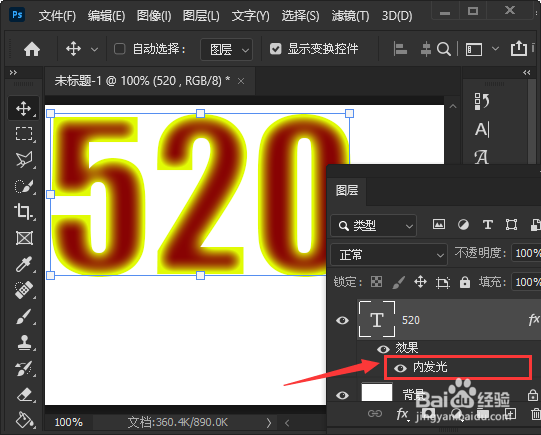This screenshot has height=435, width=541.
Task: Close the 未标题-1 document tab
Action: [x=241, y=81]
